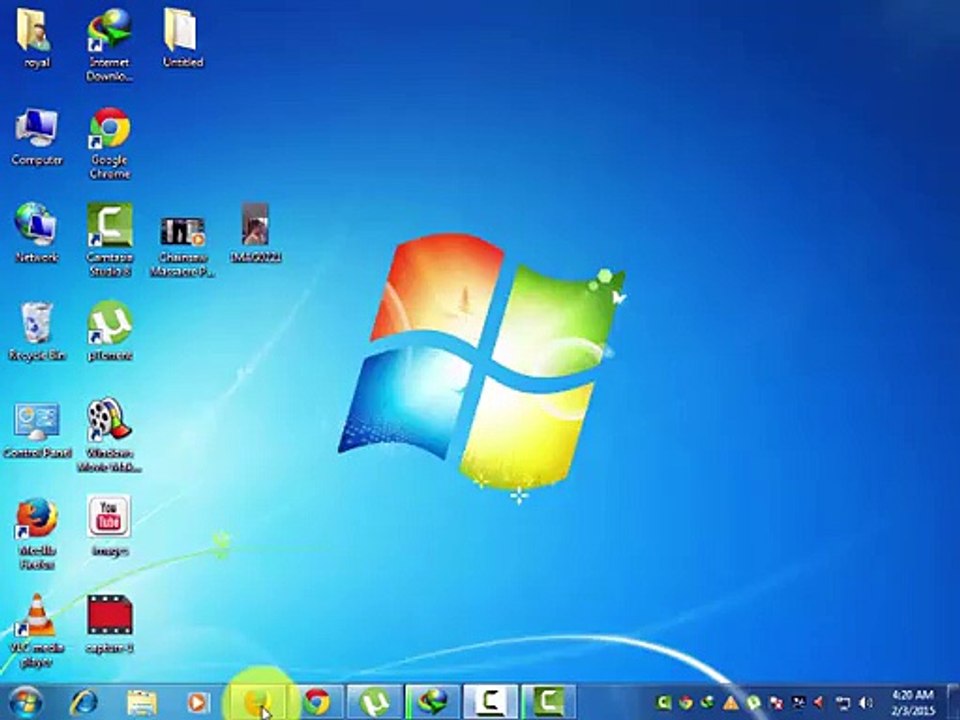Launch Windows Media Player from the taskbar

pos(197,702)
